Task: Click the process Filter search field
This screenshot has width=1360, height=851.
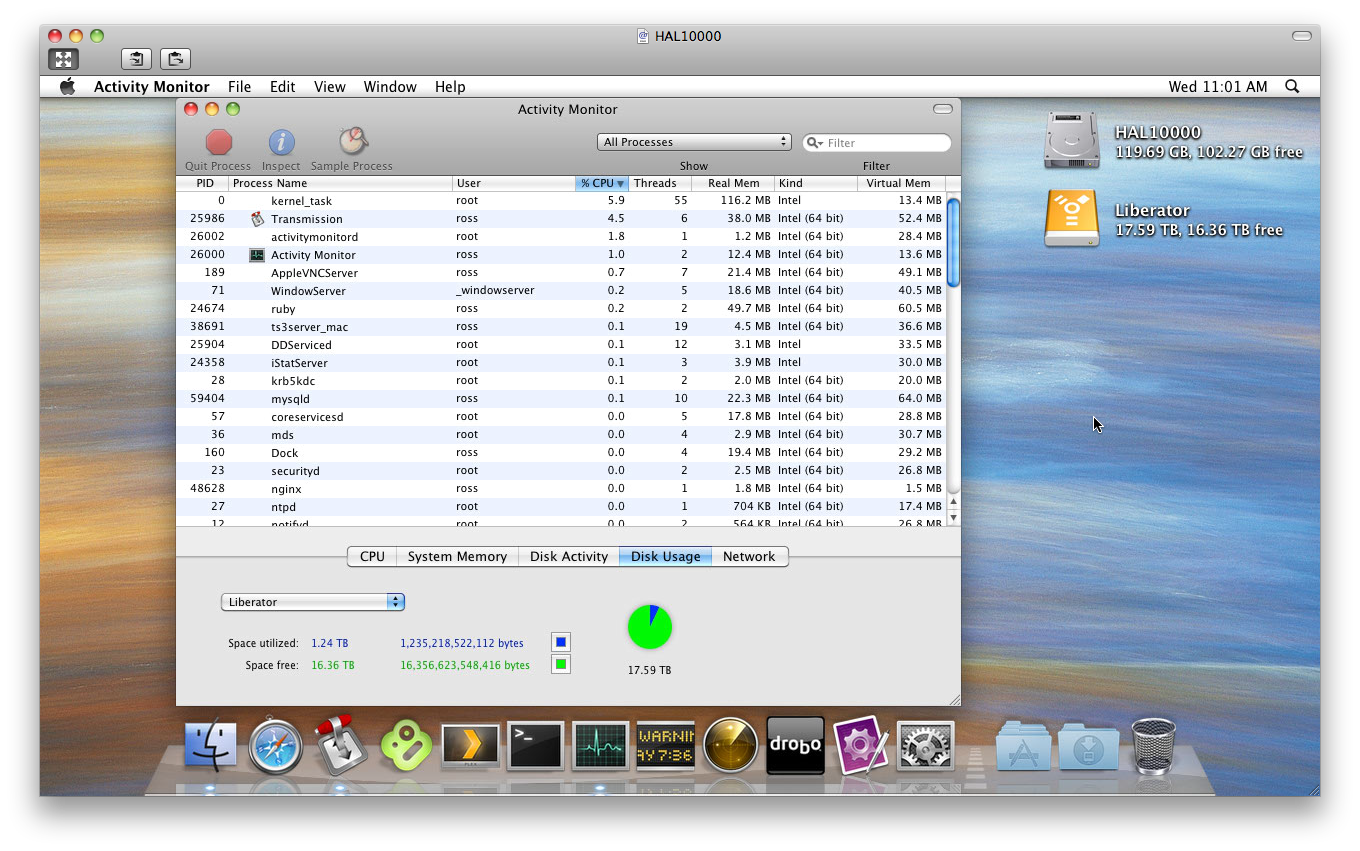Action: (877, 143)
